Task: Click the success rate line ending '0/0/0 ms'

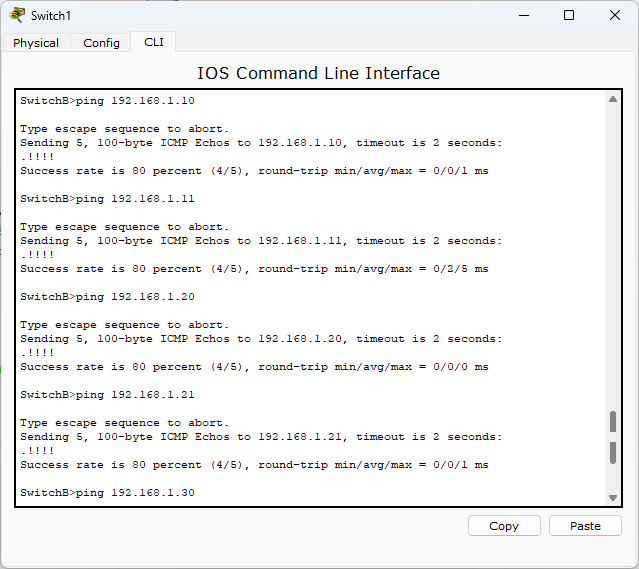Action: [x=254, y=367]
